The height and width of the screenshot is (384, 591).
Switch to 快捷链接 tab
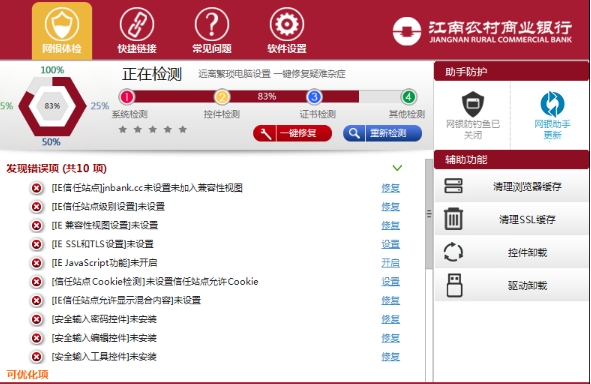click(x=137, y=31)
